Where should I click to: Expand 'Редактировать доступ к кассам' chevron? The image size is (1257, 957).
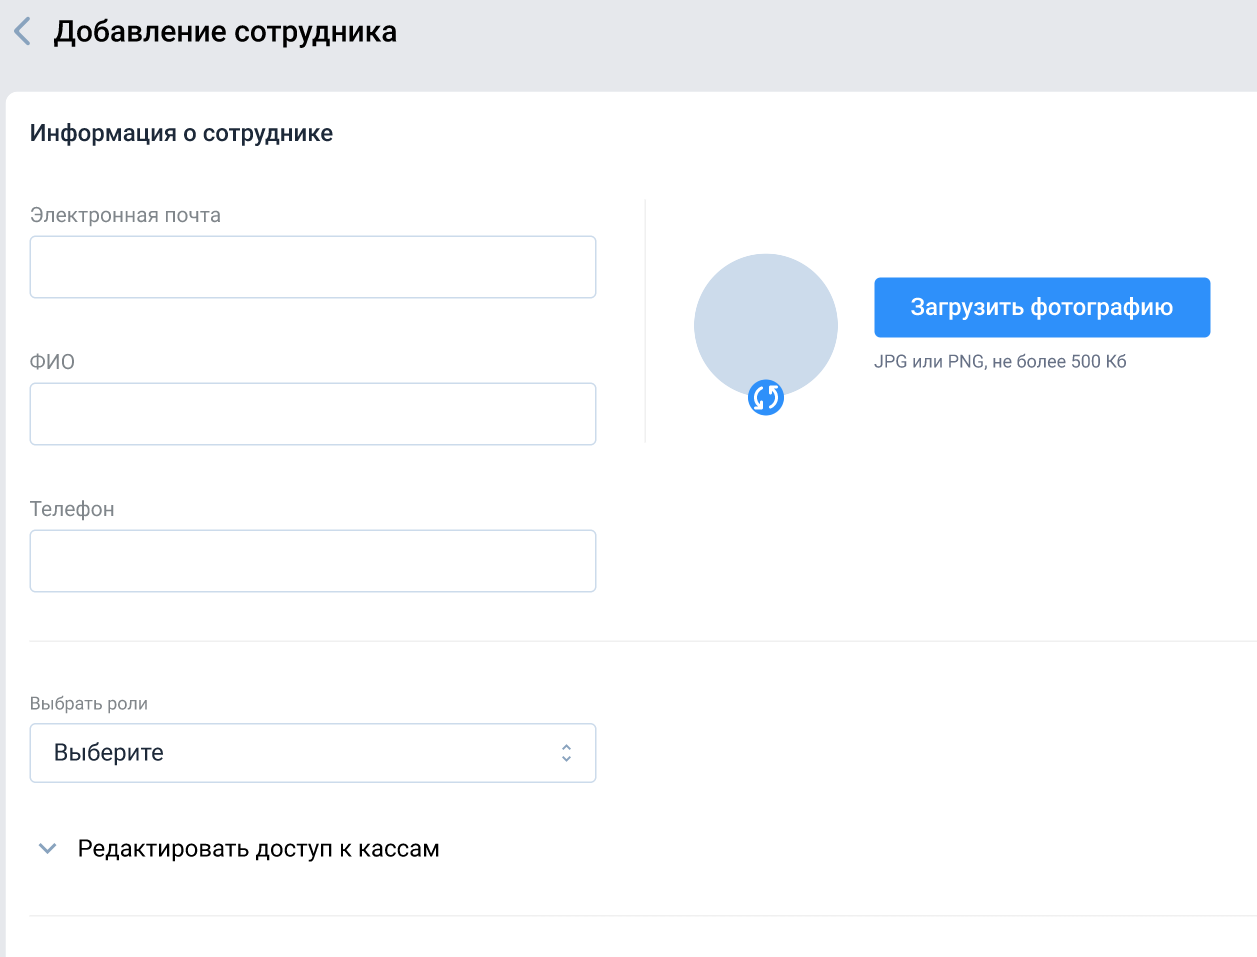[x=47, y=849]
